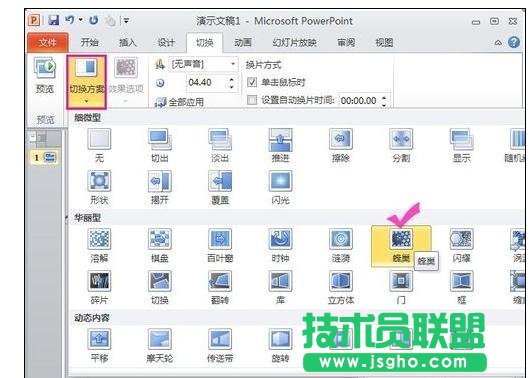Pick the 形状 (Shape) transition
The image size is (530, 378).
pyautogui.click(x=99, y=188)
